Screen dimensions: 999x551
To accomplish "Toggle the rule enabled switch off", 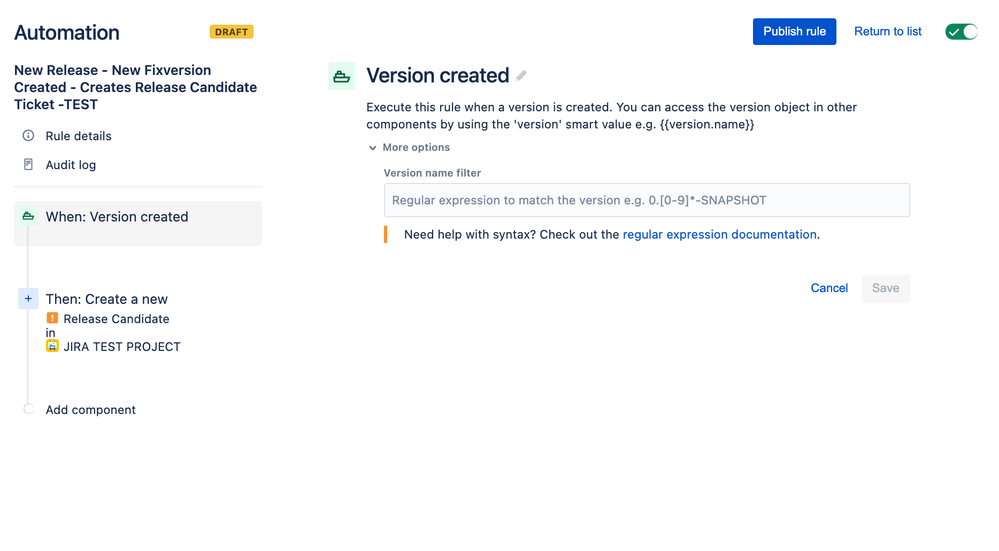I will click(961, 32).
